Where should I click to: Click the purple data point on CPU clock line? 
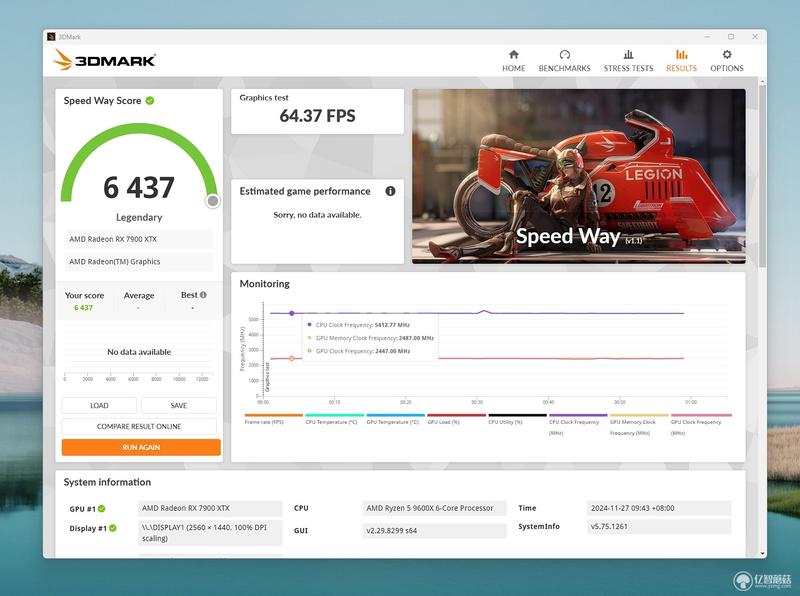(x=291, y=313)
